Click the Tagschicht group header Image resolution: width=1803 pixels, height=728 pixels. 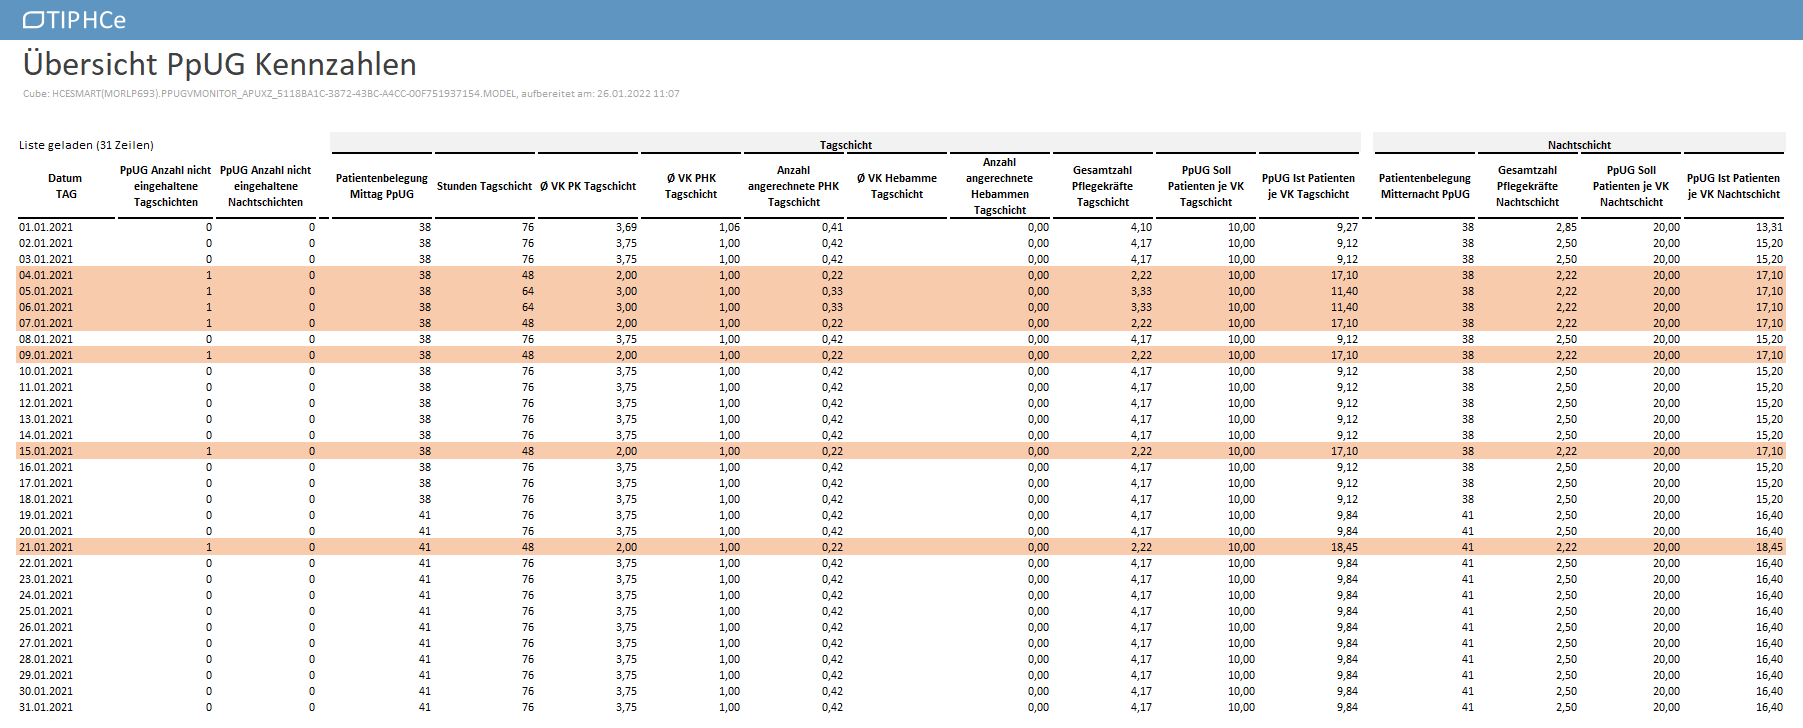point(846,145)
